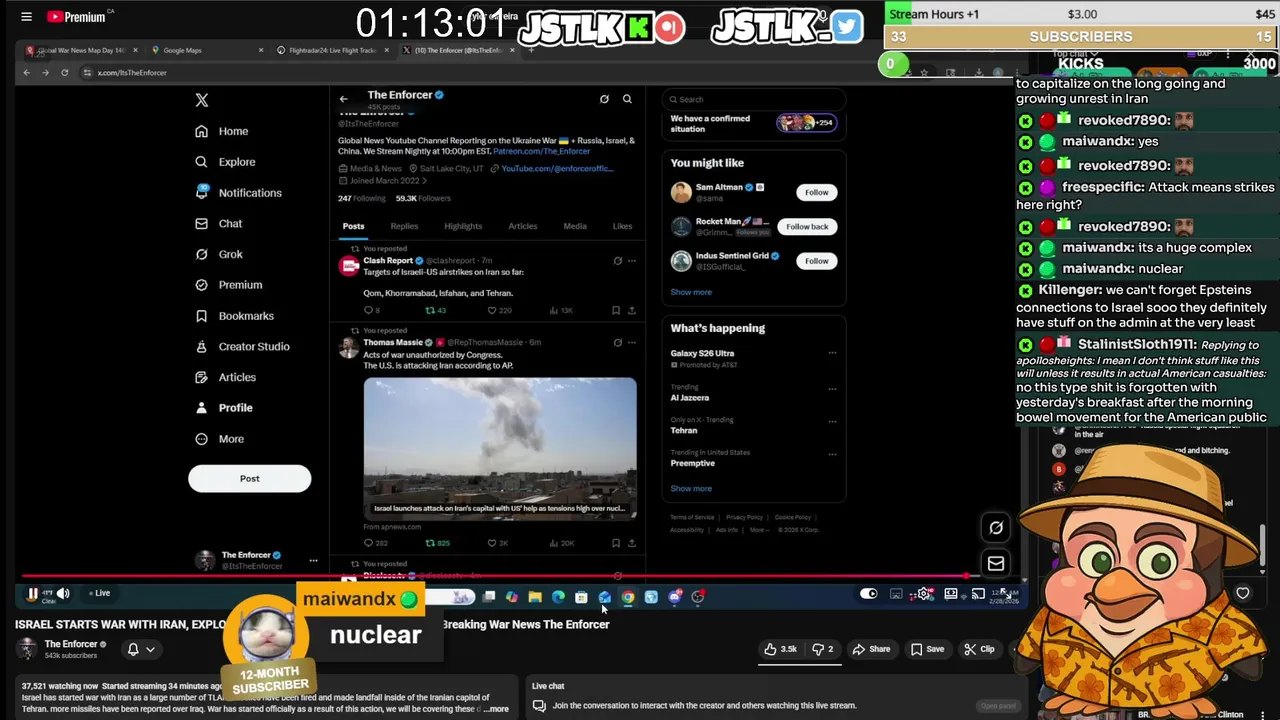Screen dimensions: 1280x720
Task: Open Premium in X sidebar
Action: click(228, 285)
